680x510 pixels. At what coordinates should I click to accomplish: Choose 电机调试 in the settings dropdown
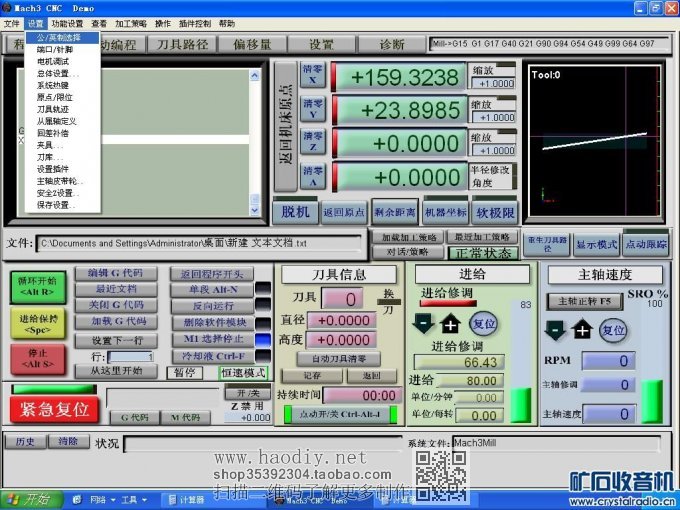pos(55,61)
